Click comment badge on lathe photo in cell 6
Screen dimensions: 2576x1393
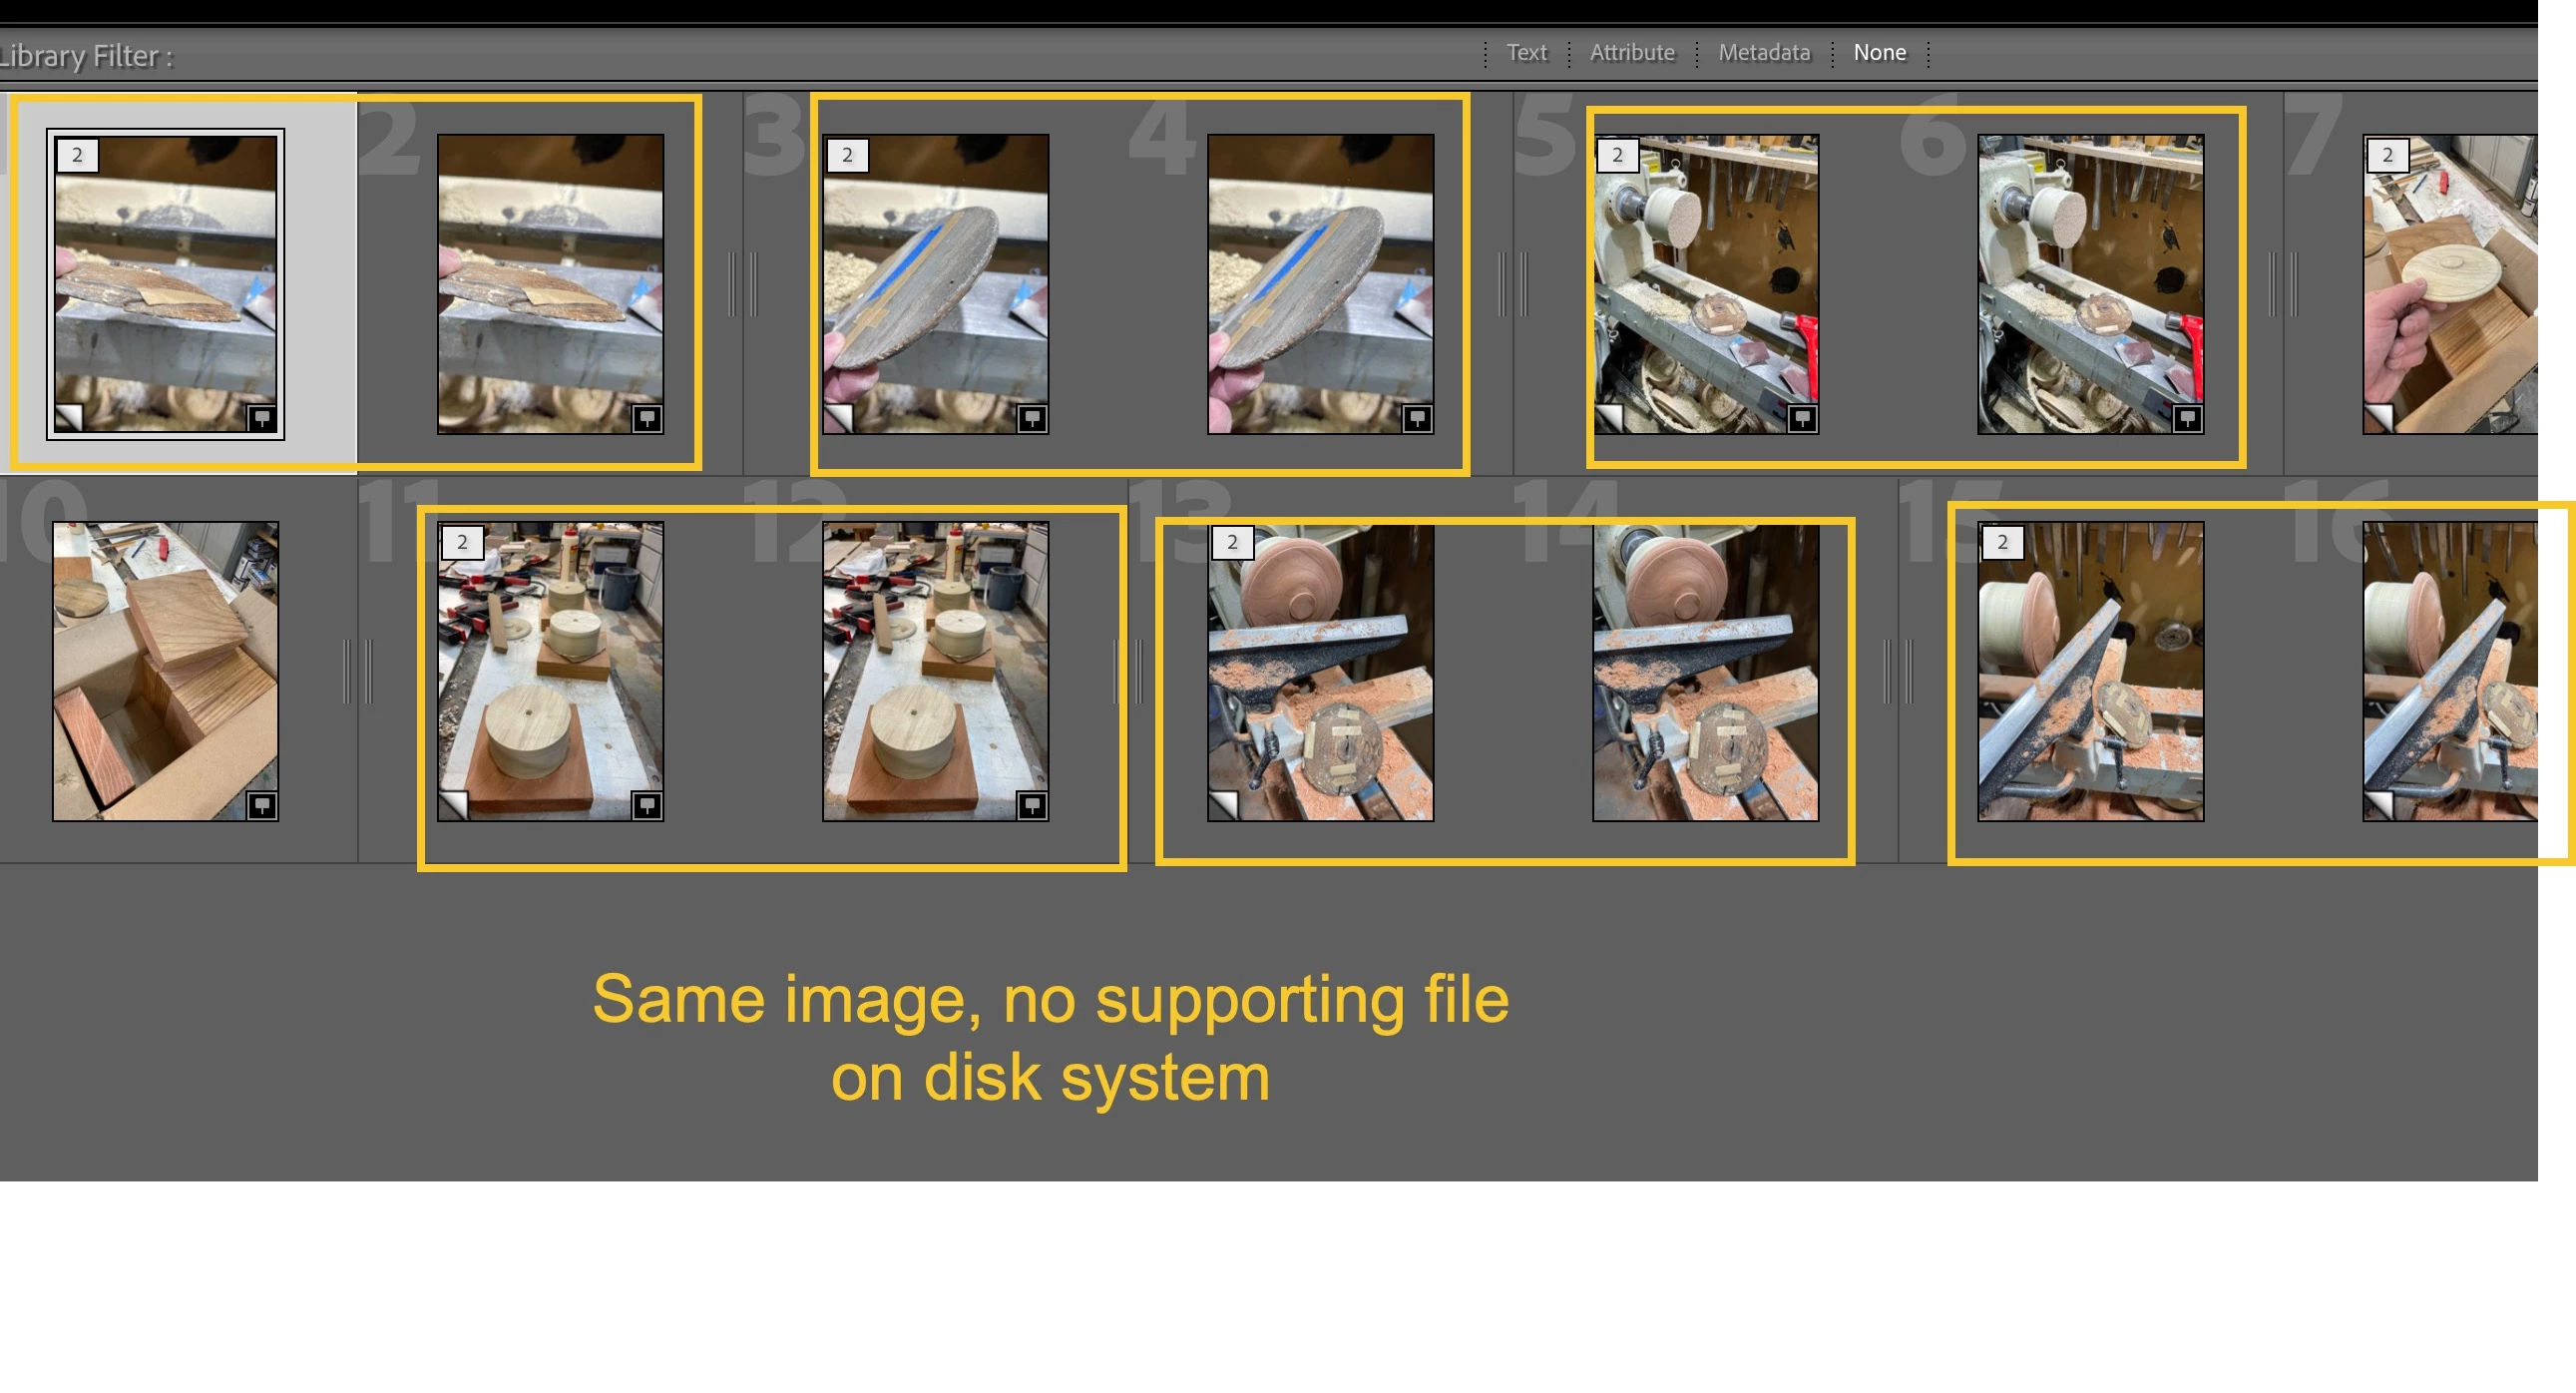pyautogui.click(x=2187, y=418)
